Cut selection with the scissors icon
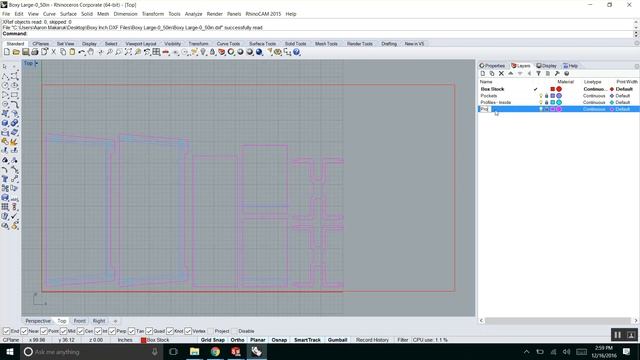 pos(53,52)
